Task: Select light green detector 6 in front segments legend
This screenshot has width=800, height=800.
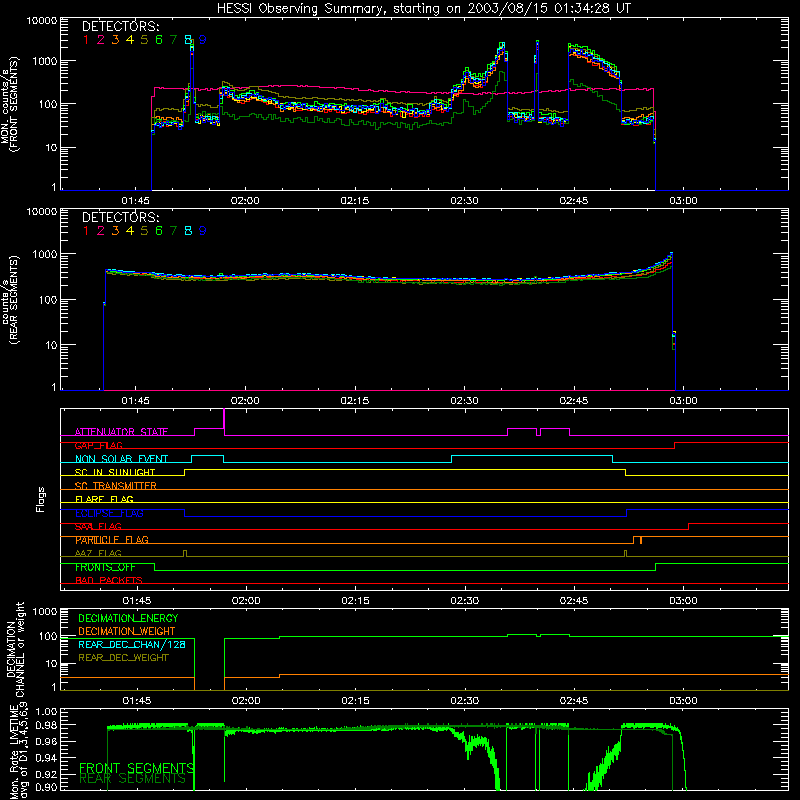Action: point(159,40)
